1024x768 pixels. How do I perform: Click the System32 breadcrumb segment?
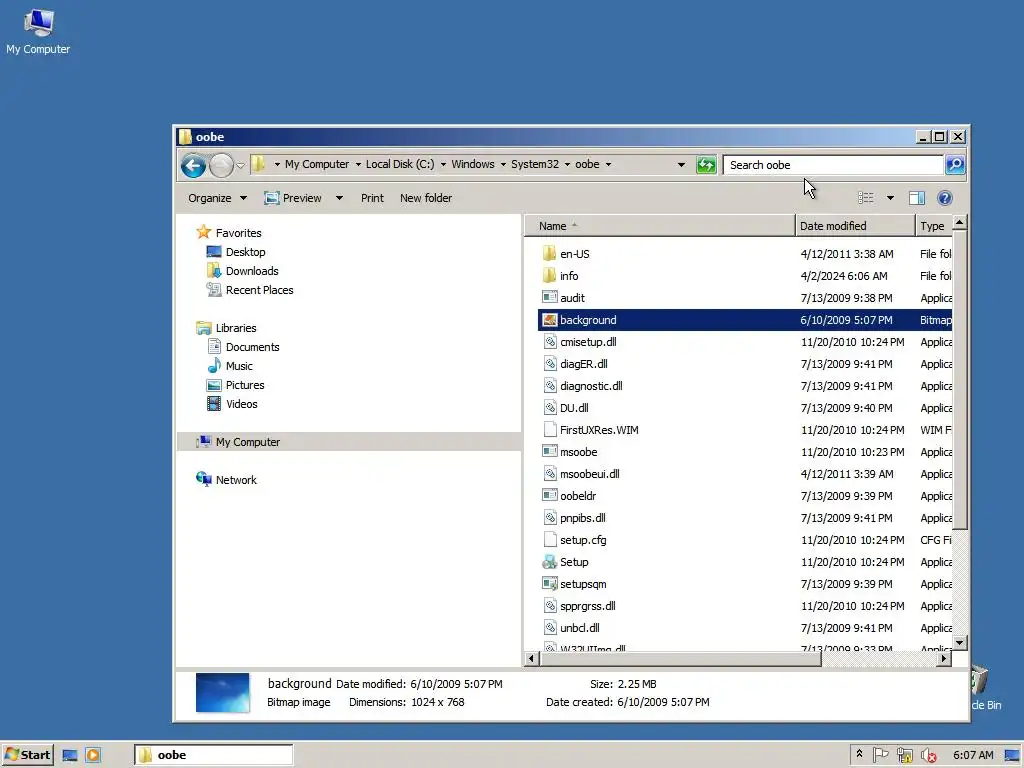(535, 165)
